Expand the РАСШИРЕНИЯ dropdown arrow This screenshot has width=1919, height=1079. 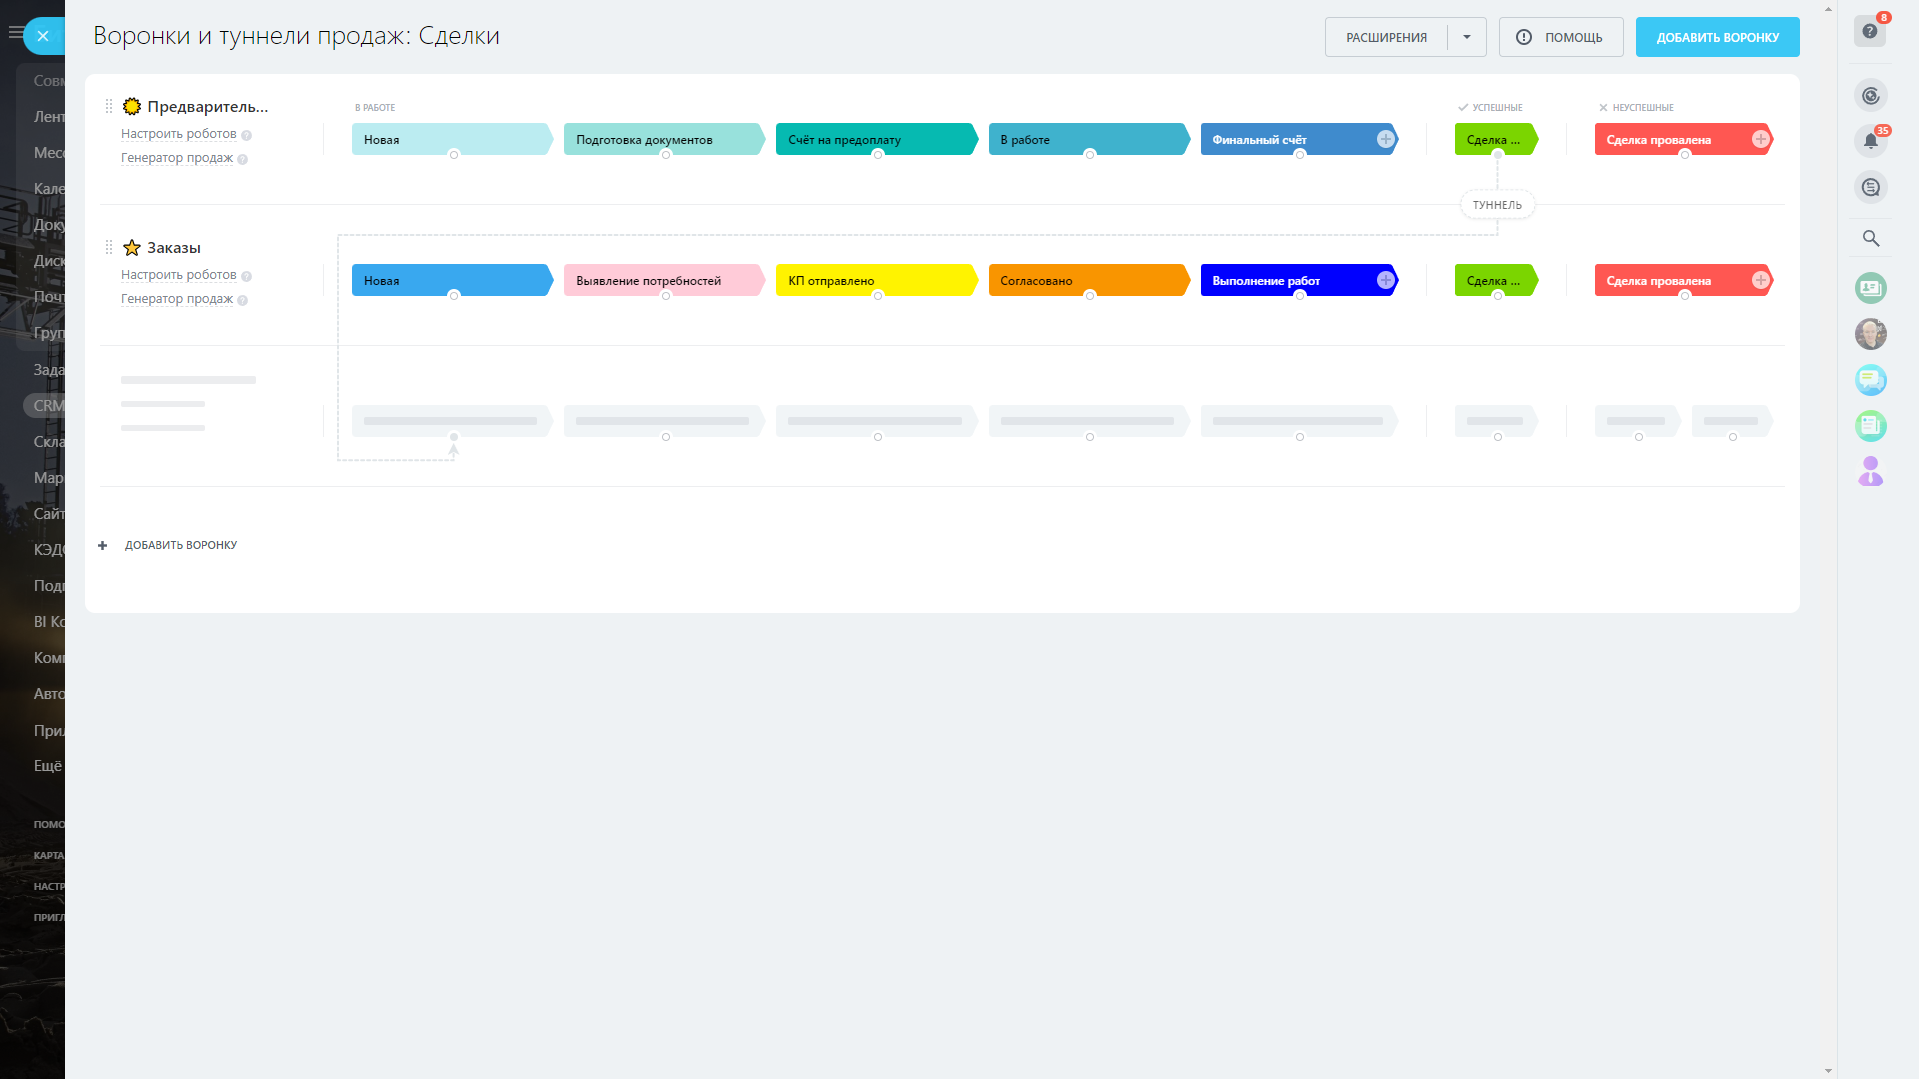1466,37
